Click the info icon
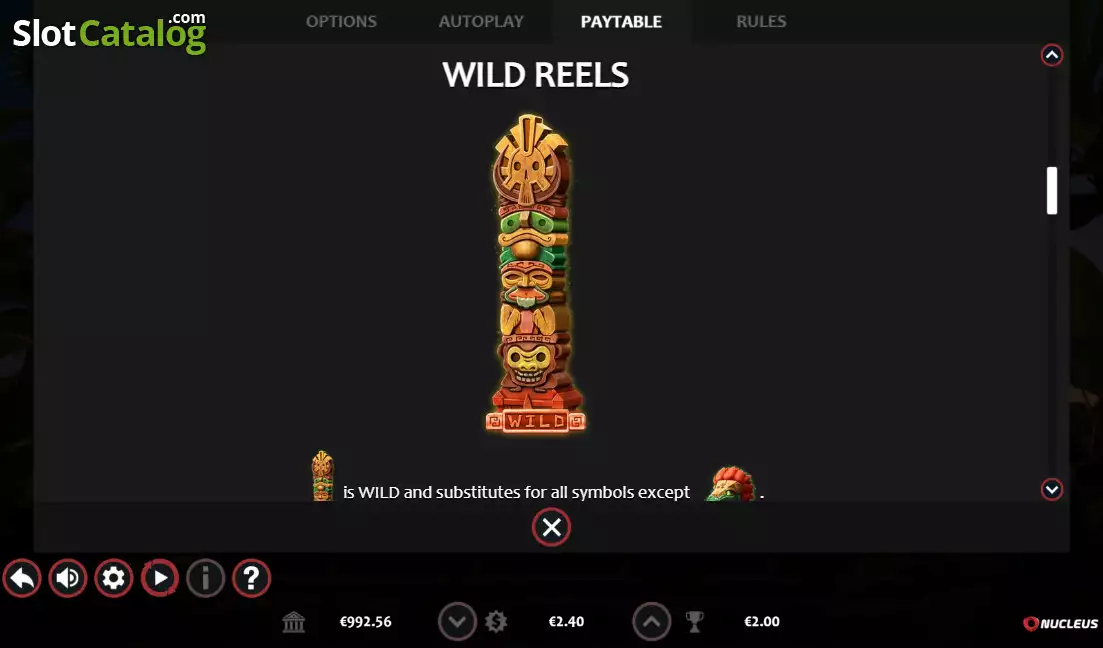The height and width of the screenshot is (648, 1103). tap(205, 578)
